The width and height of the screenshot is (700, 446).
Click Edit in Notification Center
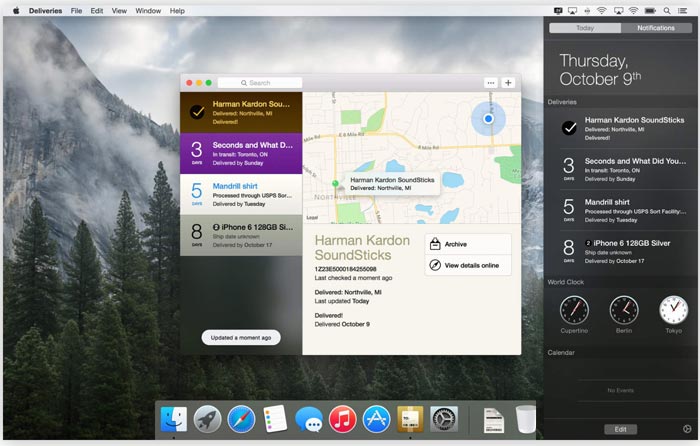tap(621, 429)
